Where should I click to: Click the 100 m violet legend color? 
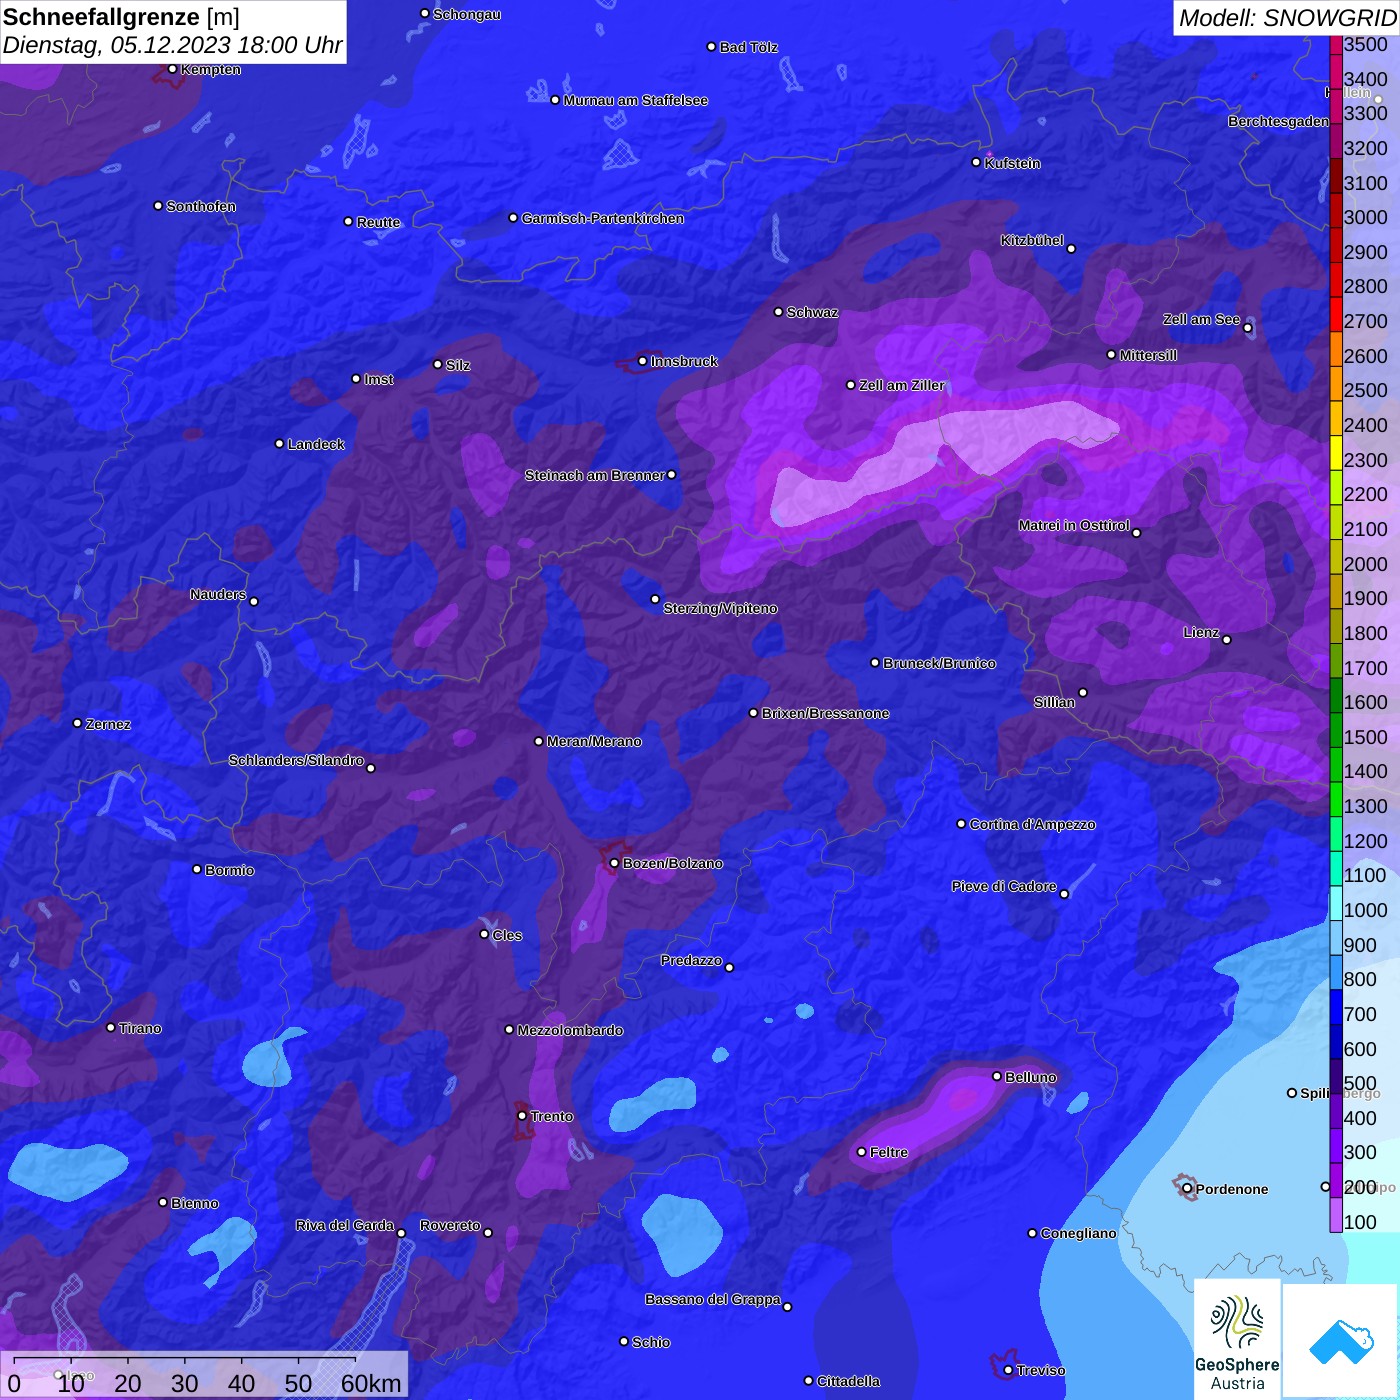pyautogui.click(x=1335, y=1215)
